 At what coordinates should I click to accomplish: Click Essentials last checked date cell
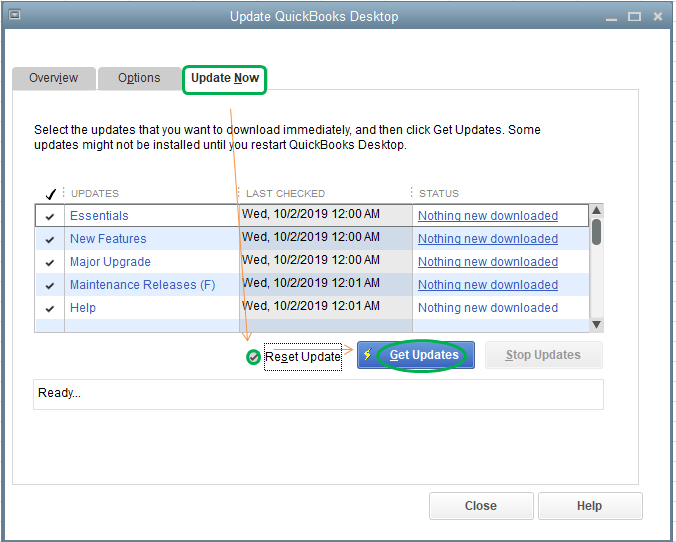325,214
